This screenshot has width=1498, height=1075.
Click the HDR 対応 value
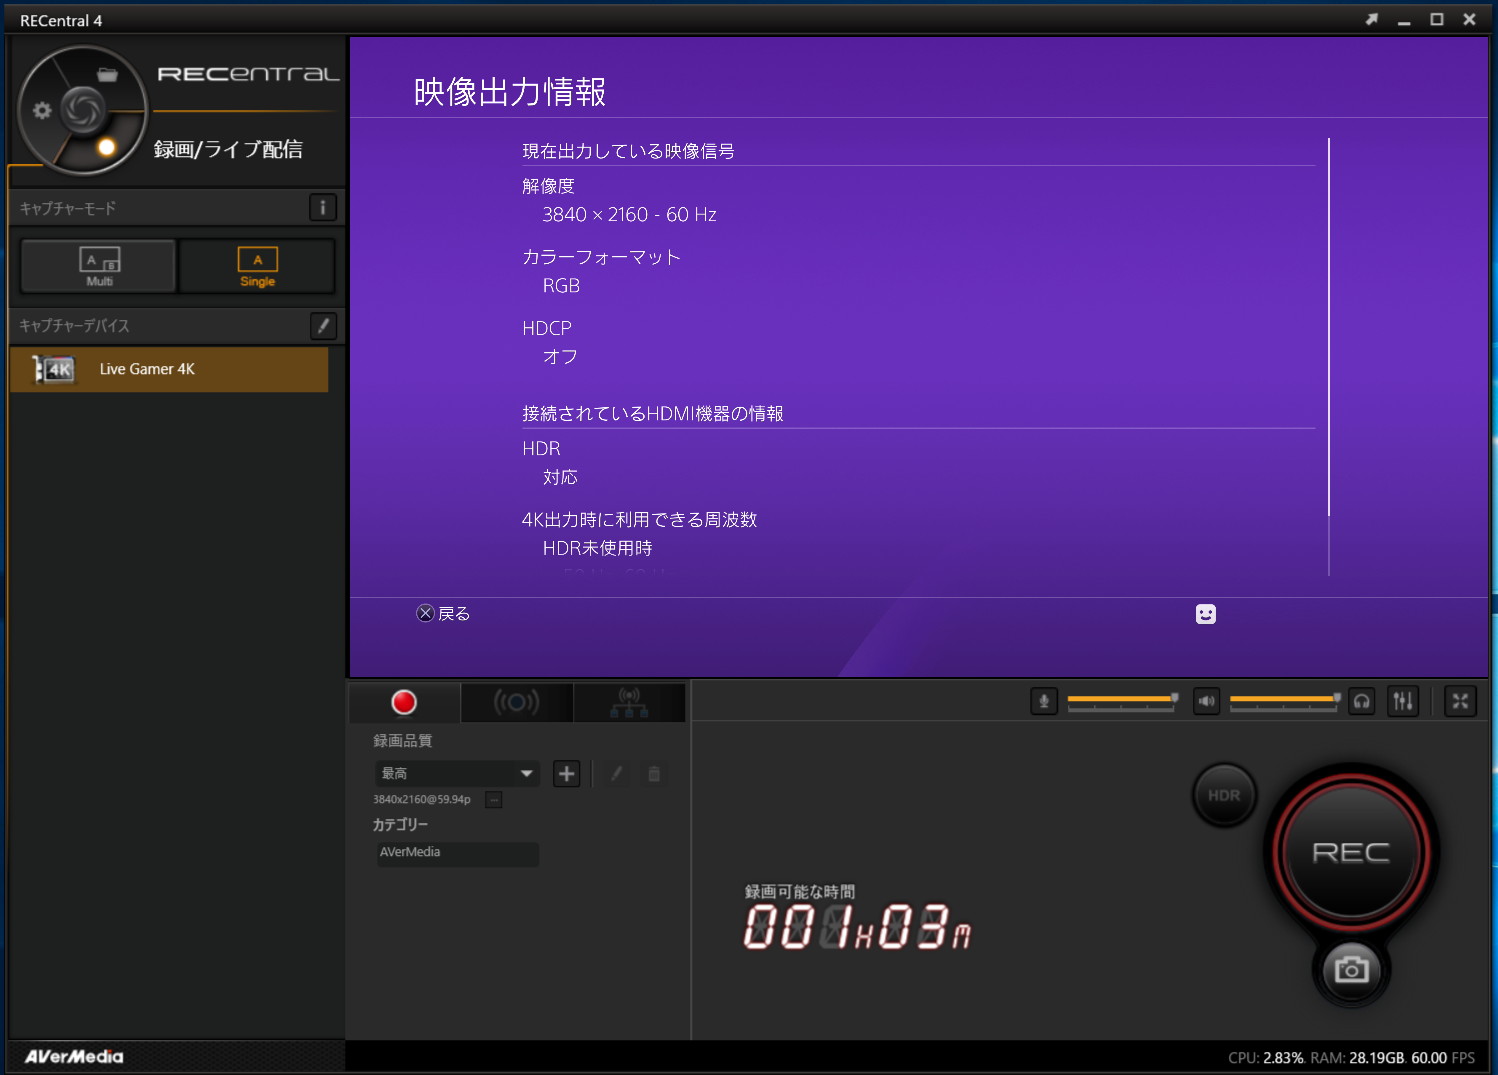tap(560, 477)
